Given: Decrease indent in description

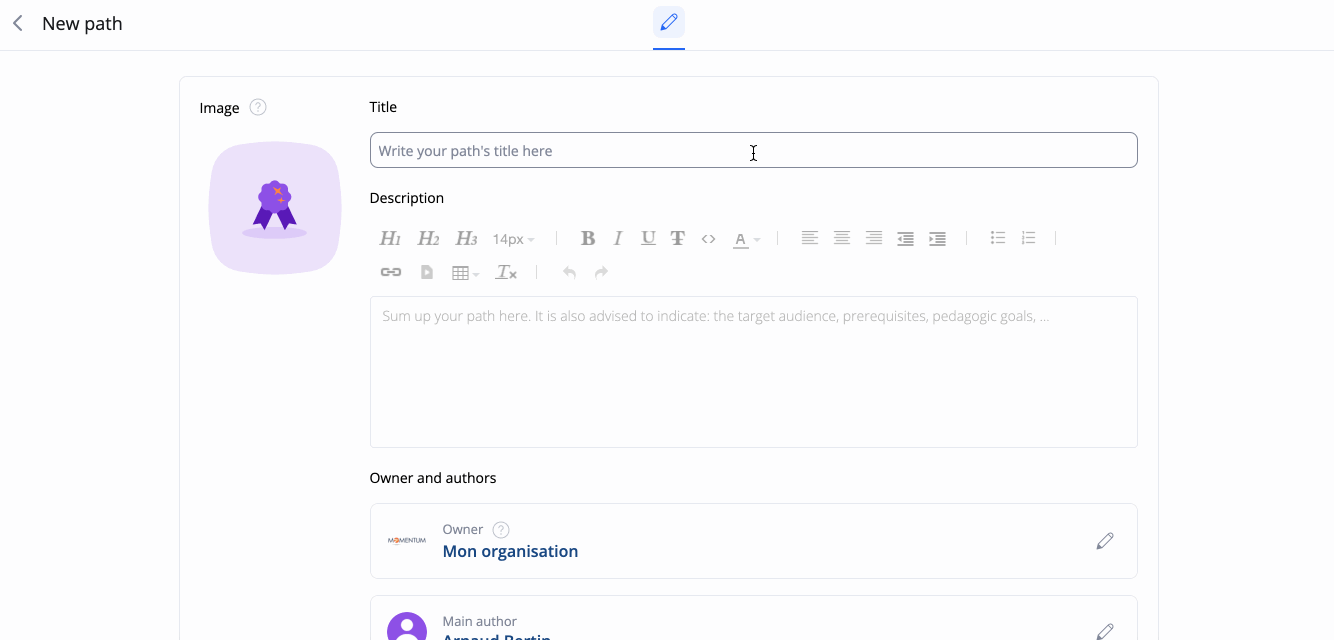Looking at the screenshot, I should [905, 239].
